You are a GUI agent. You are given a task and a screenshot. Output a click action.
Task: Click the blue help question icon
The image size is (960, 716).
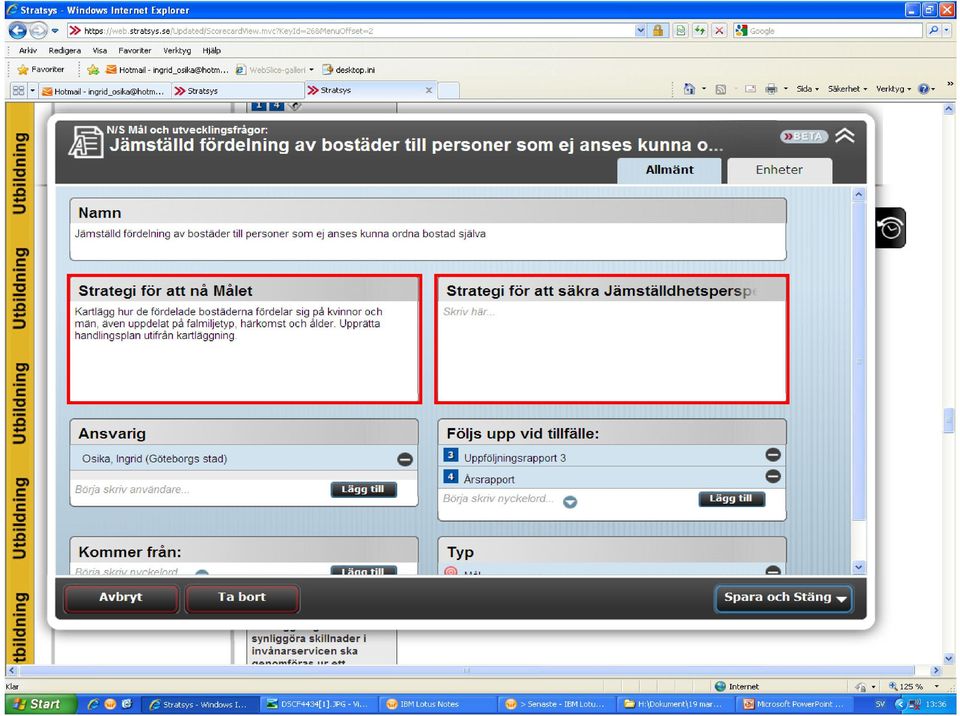coord(924,89)
